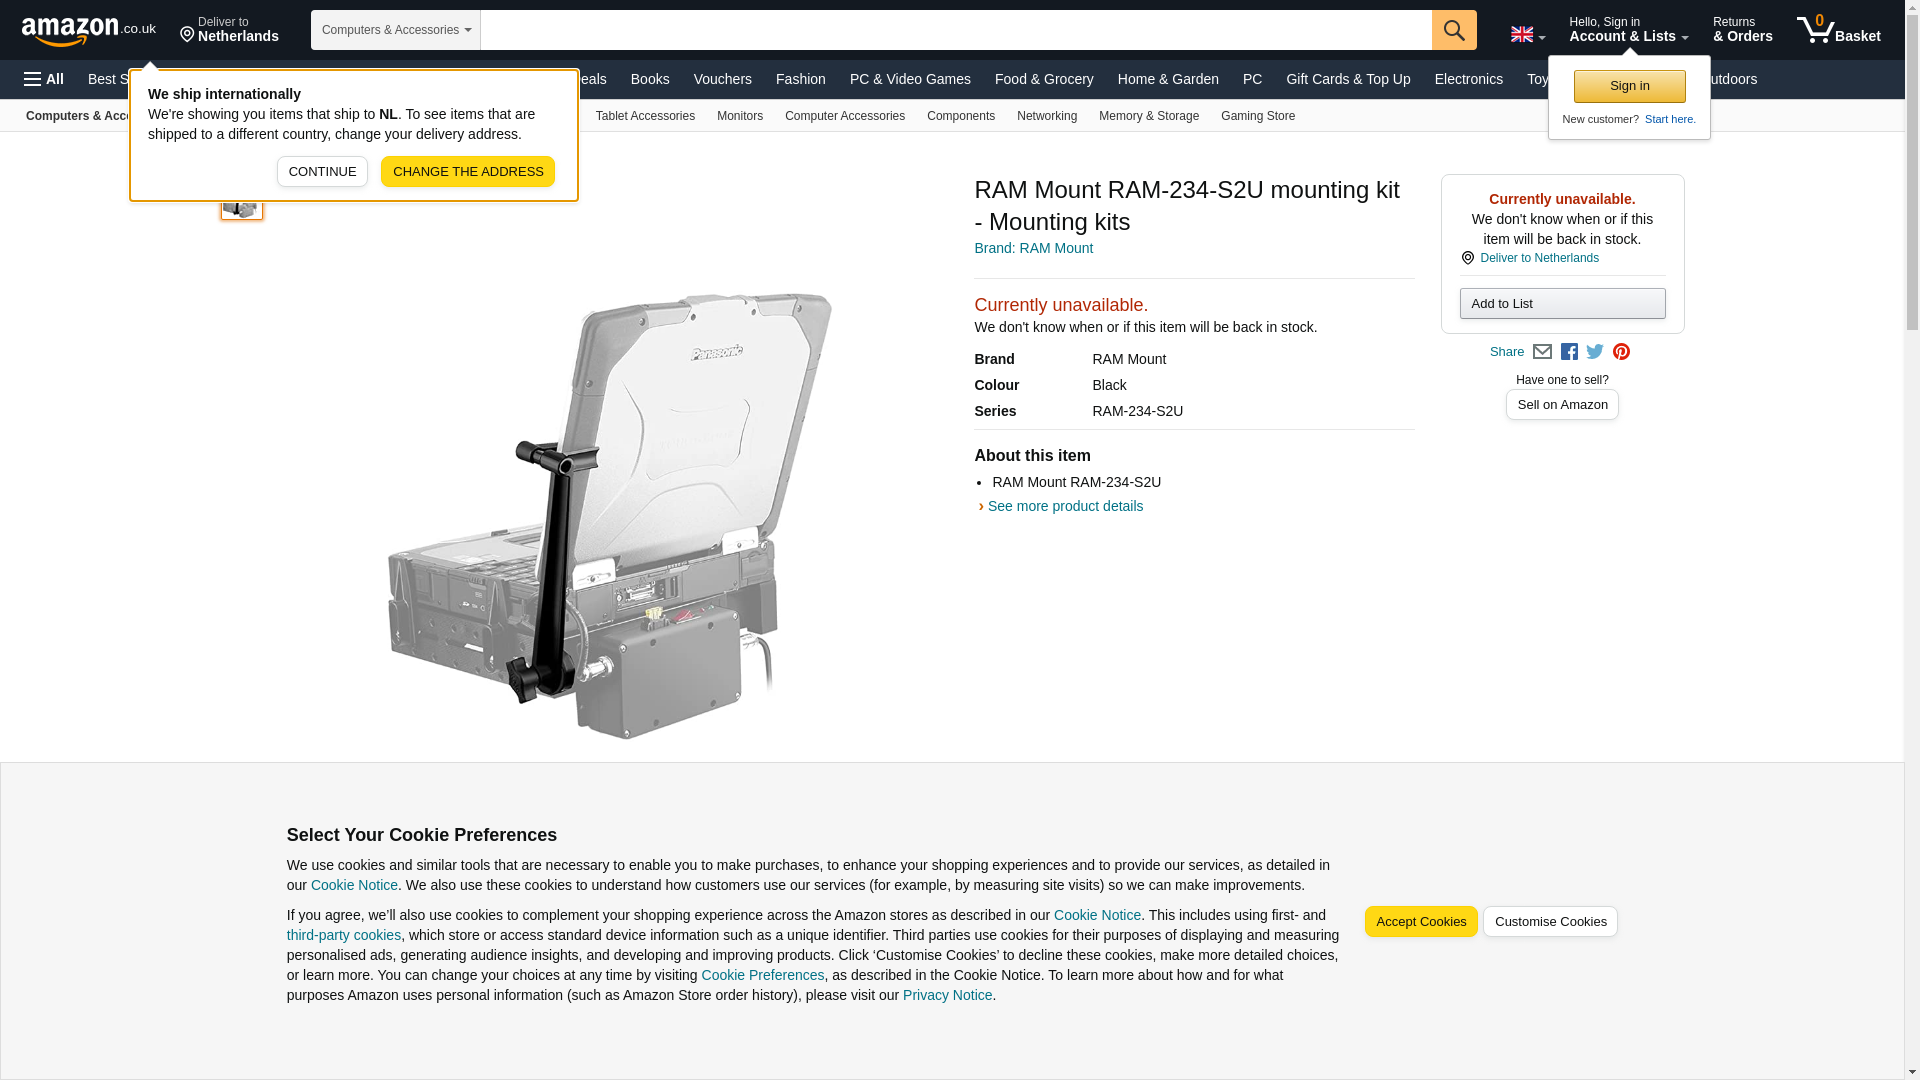Select Tablet Accessories in the subnav

click(645, 116)
